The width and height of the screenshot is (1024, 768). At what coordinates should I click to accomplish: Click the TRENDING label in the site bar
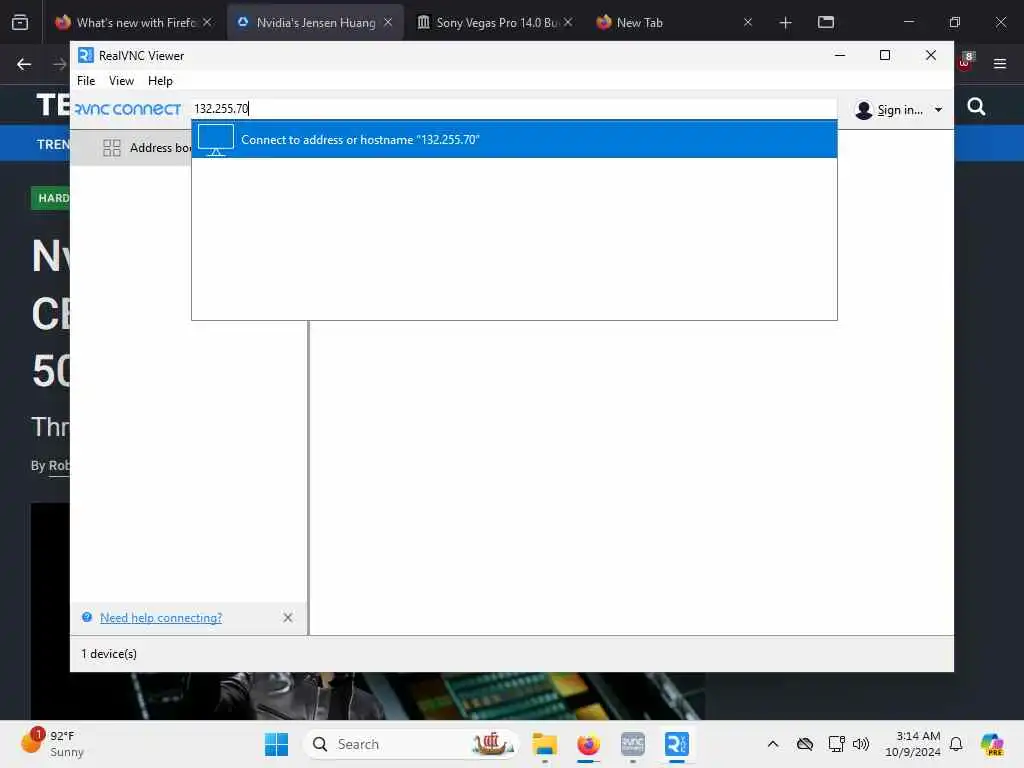pyautogui.click(x=53, y=144)
